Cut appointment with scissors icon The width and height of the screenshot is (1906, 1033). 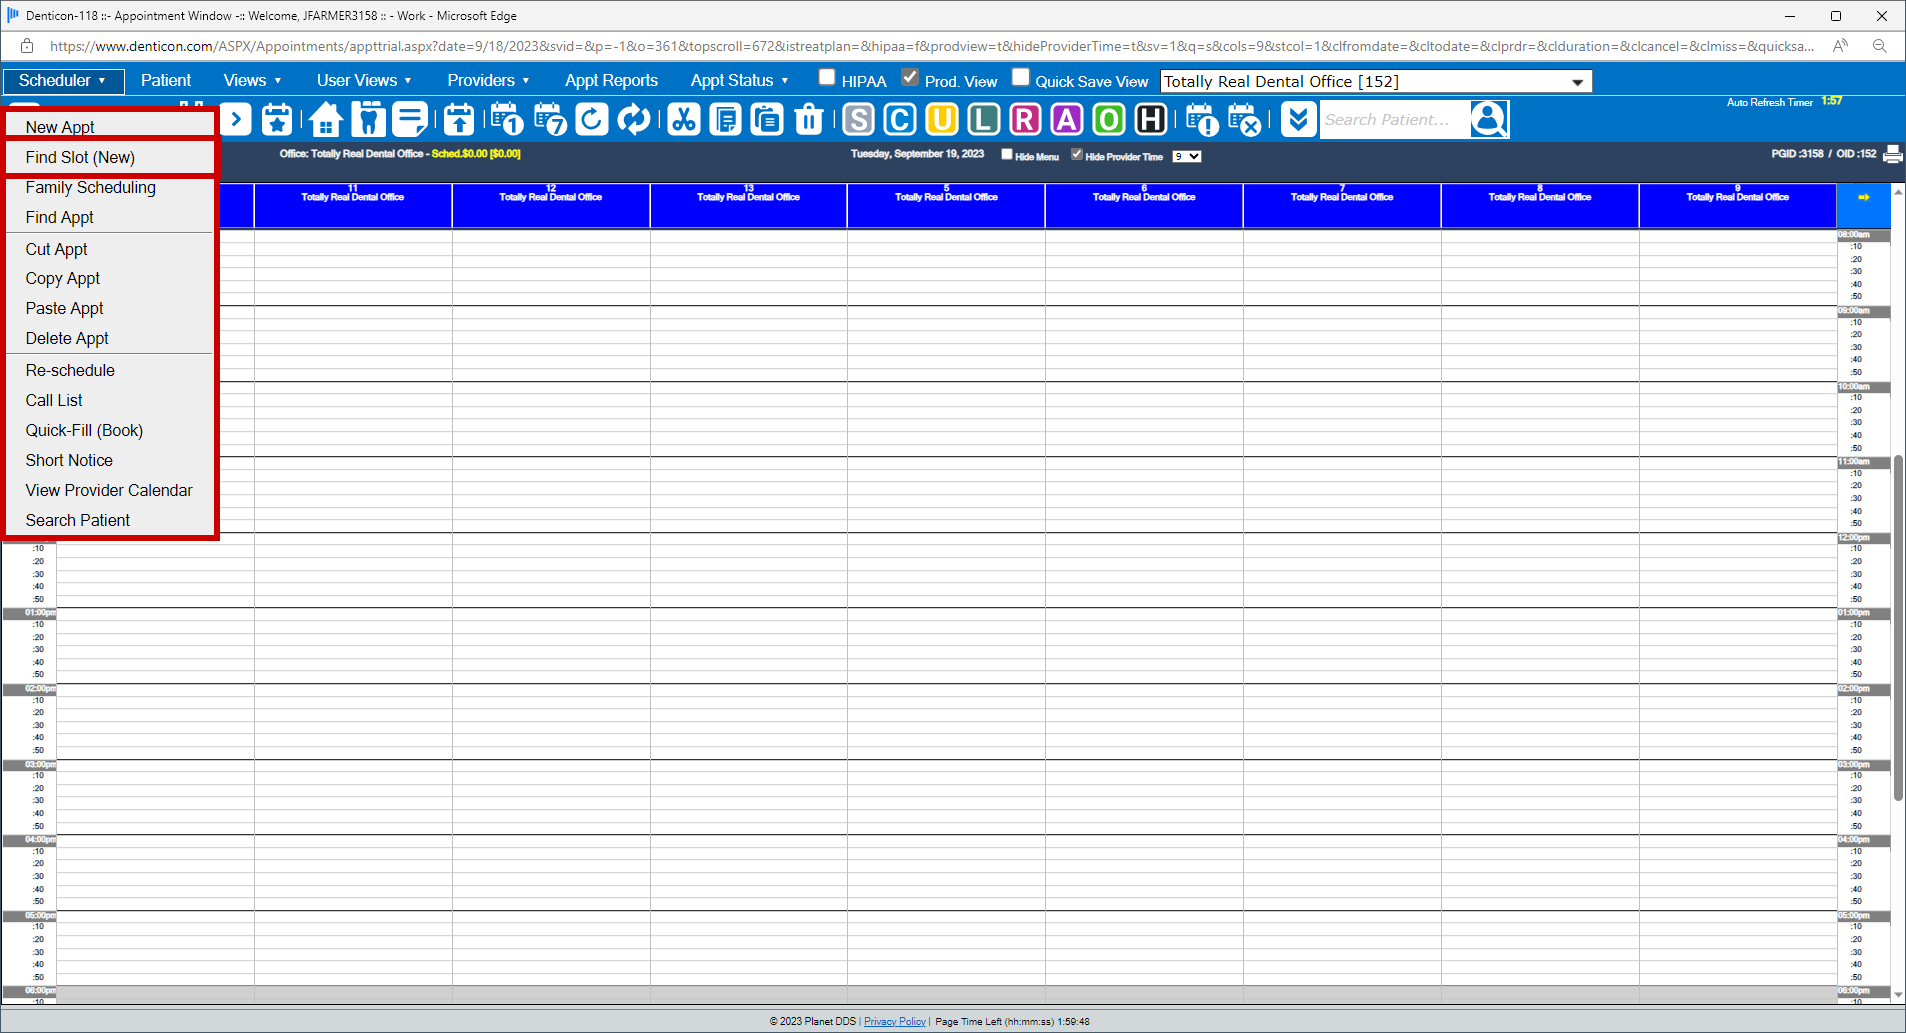pos(684,119)
